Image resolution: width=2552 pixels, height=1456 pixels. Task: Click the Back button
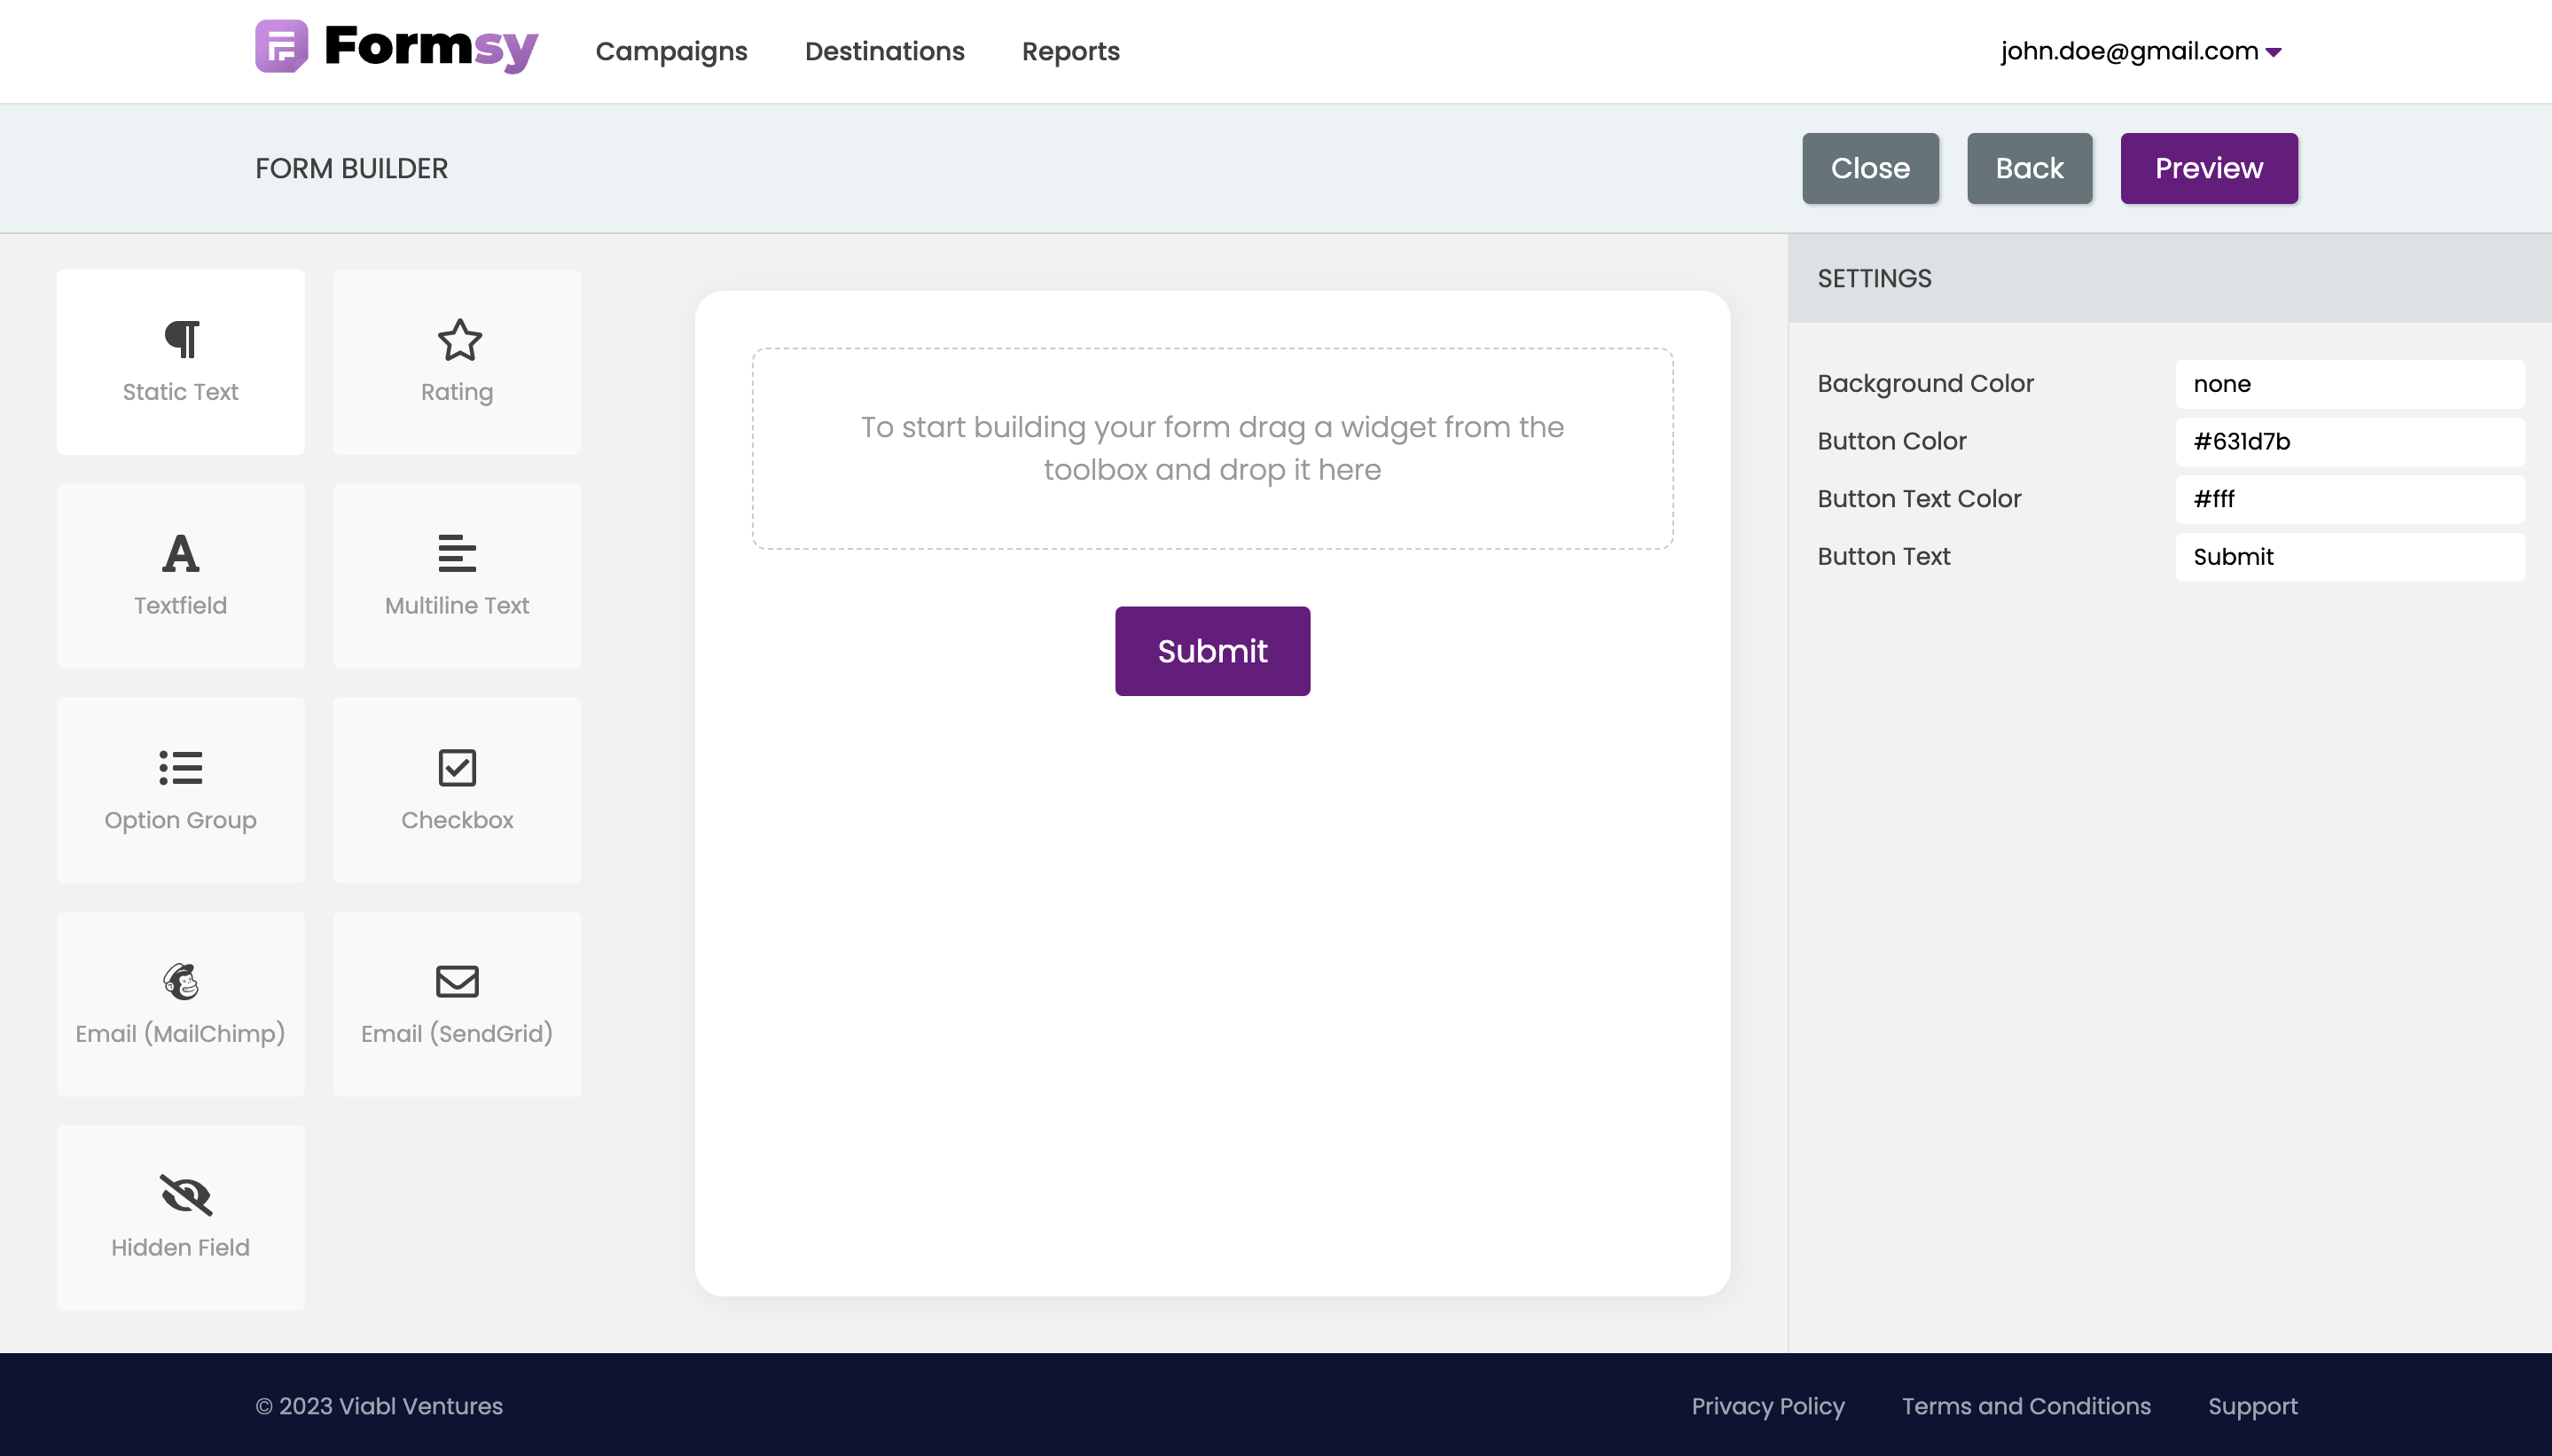click(x=2029, y=168)
